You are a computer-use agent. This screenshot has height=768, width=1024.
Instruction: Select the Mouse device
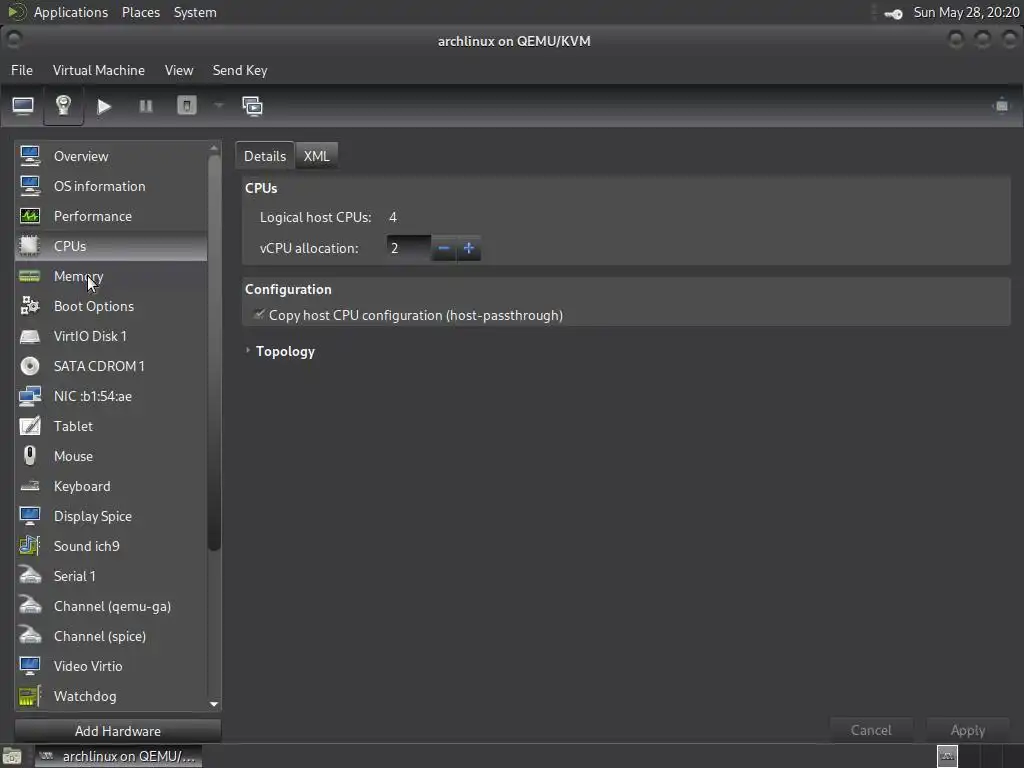click(111, 456)
